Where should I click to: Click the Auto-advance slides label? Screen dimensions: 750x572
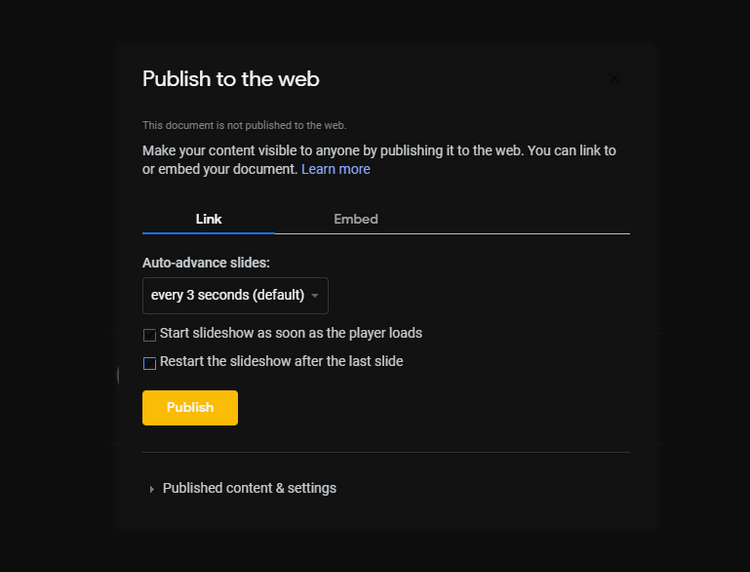click(x=206, y=263)
